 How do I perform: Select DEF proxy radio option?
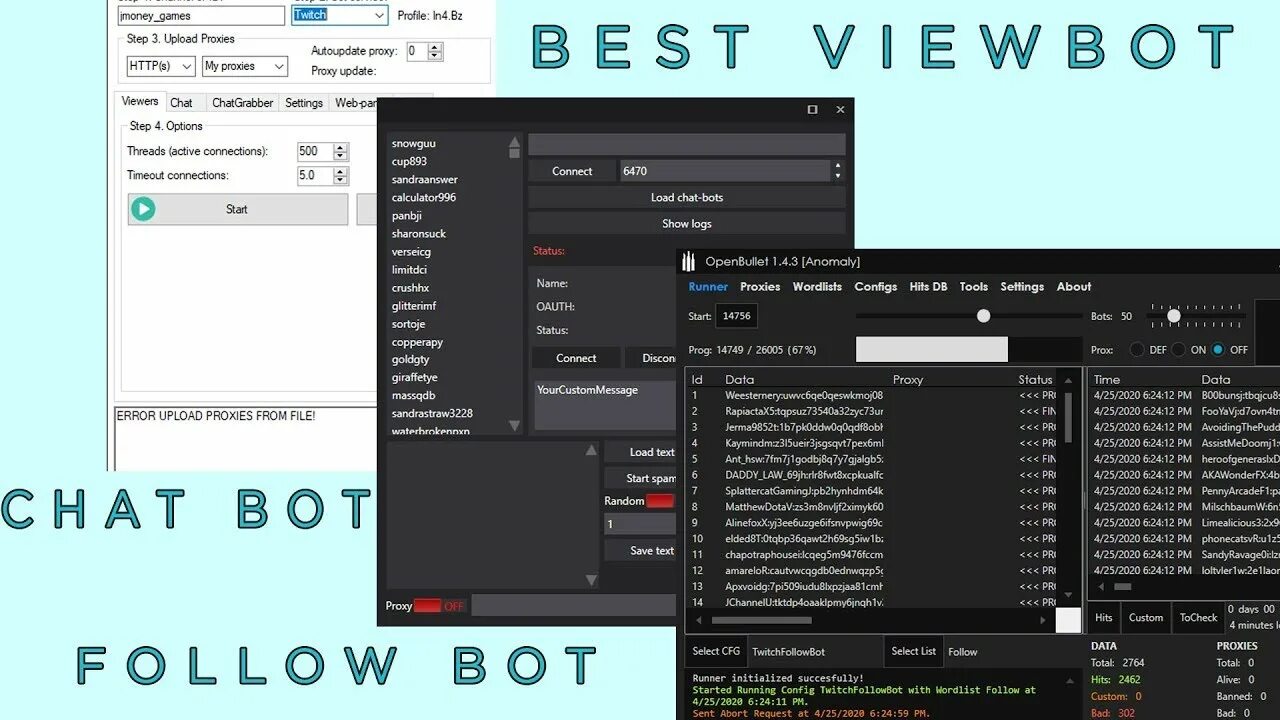(x=1136, y=350)
